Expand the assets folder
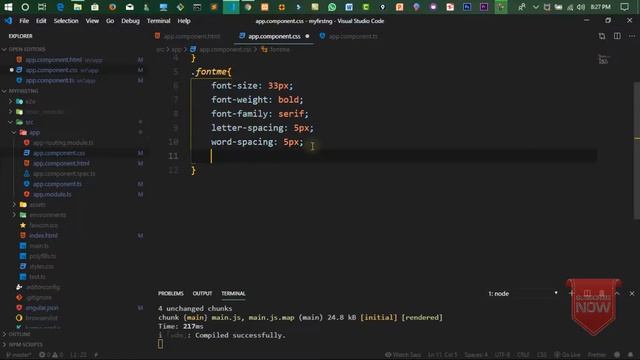The width and height of the screenshot is (640, 360). point(38,204)
